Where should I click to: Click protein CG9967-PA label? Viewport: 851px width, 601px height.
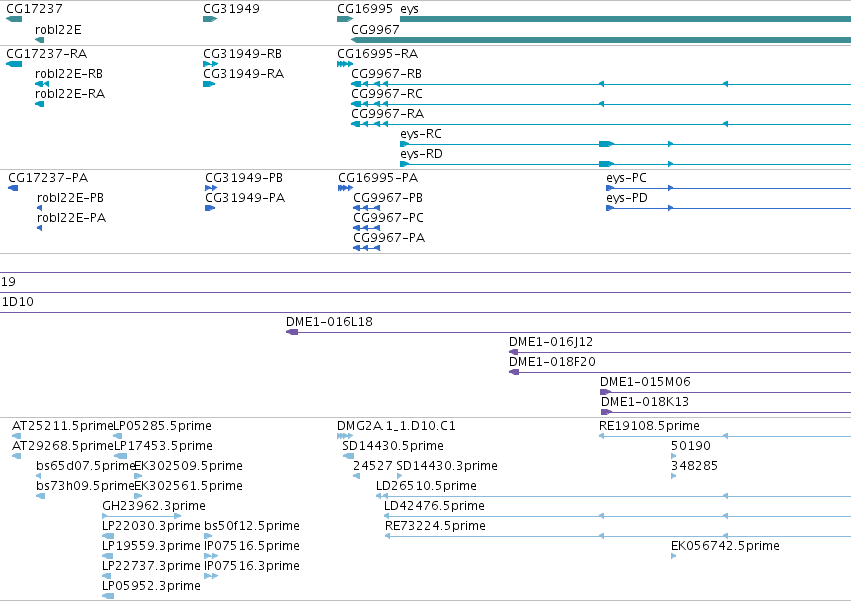pyautogui.click(x=389, y=238)
